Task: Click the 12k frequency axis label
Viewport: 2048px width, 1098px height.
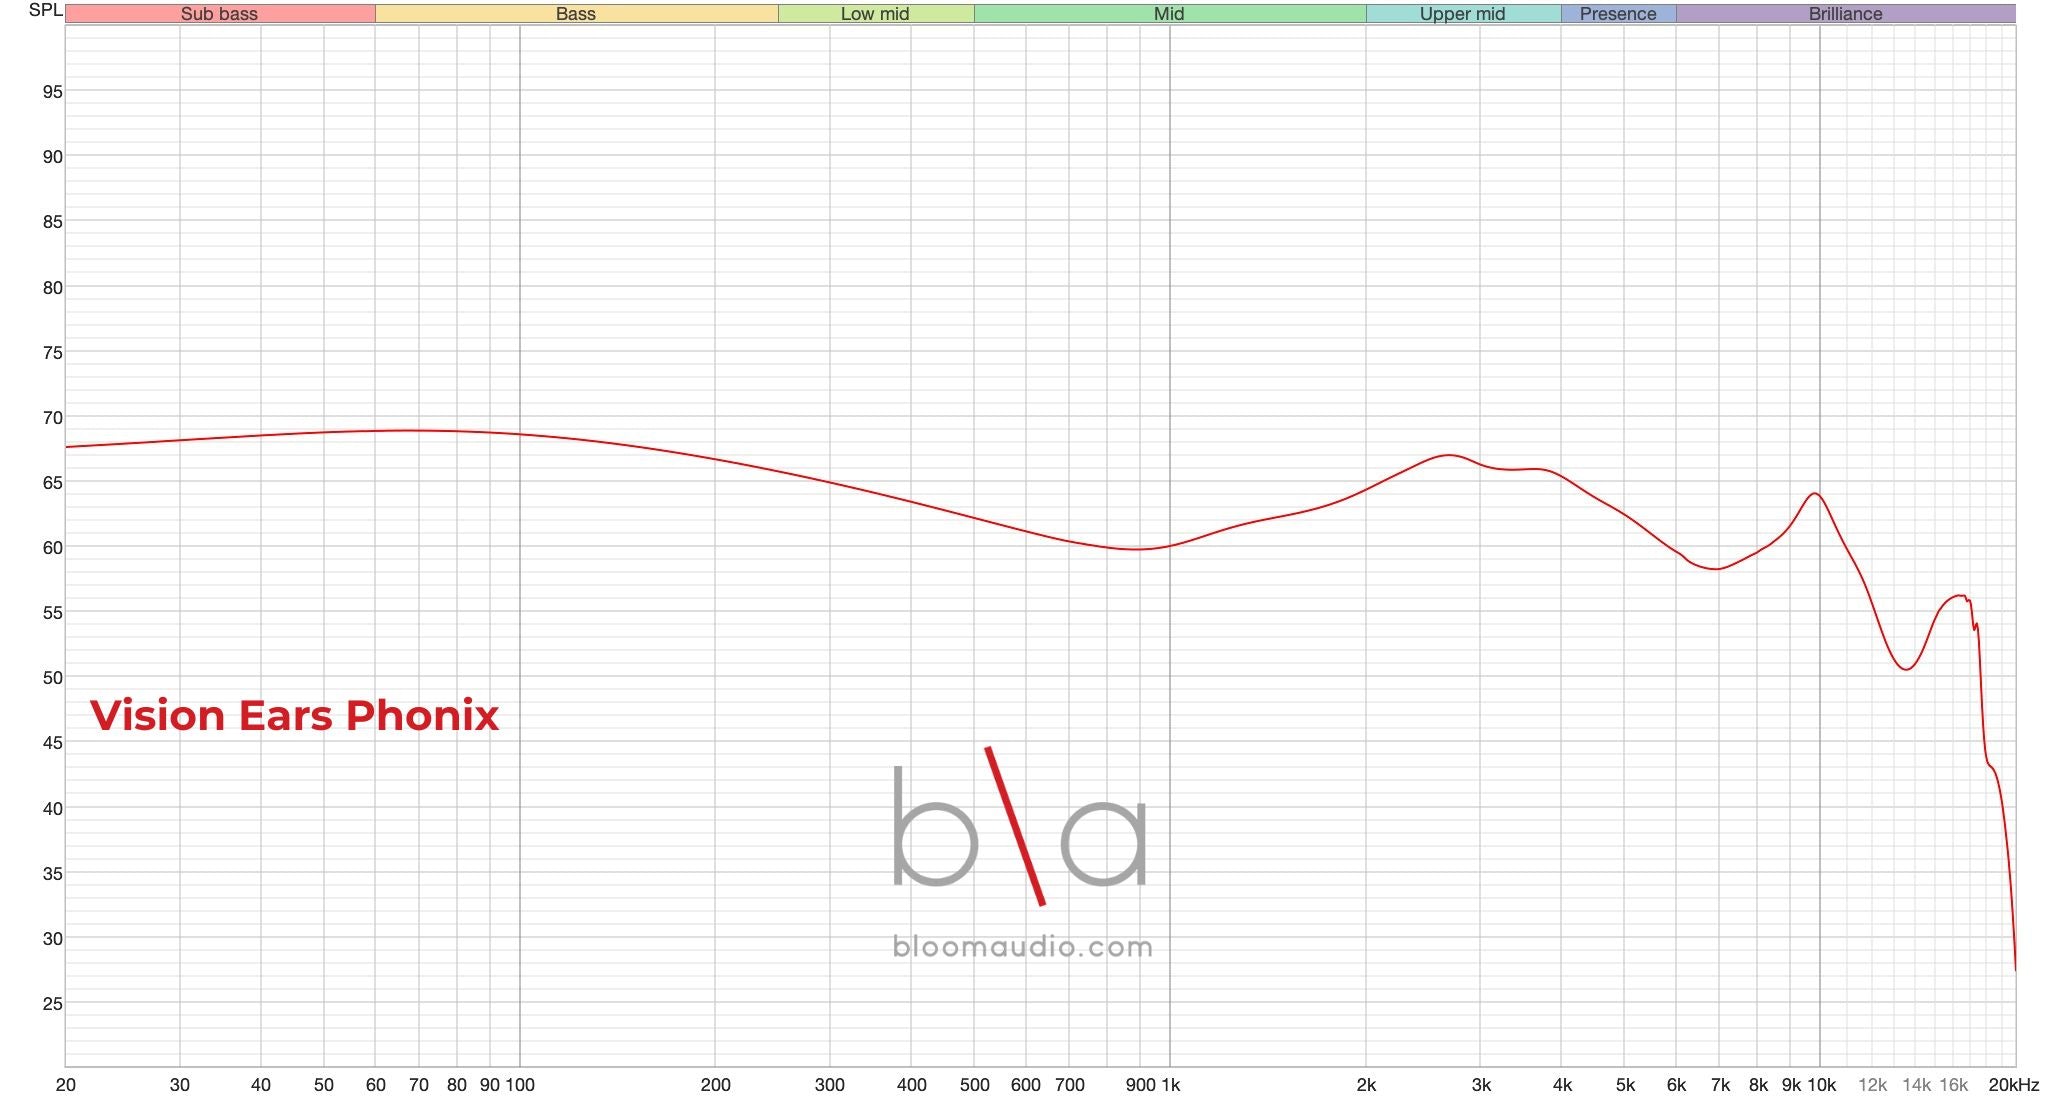Action: click(1872, 1085)
